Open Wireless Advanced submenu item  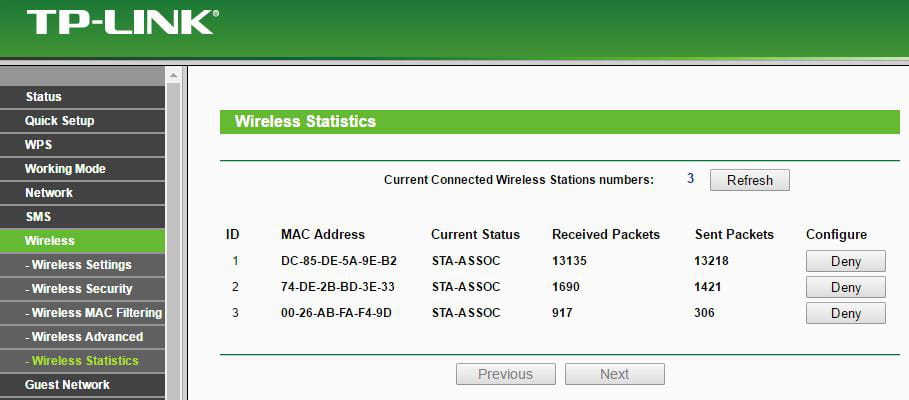(82, 337)
